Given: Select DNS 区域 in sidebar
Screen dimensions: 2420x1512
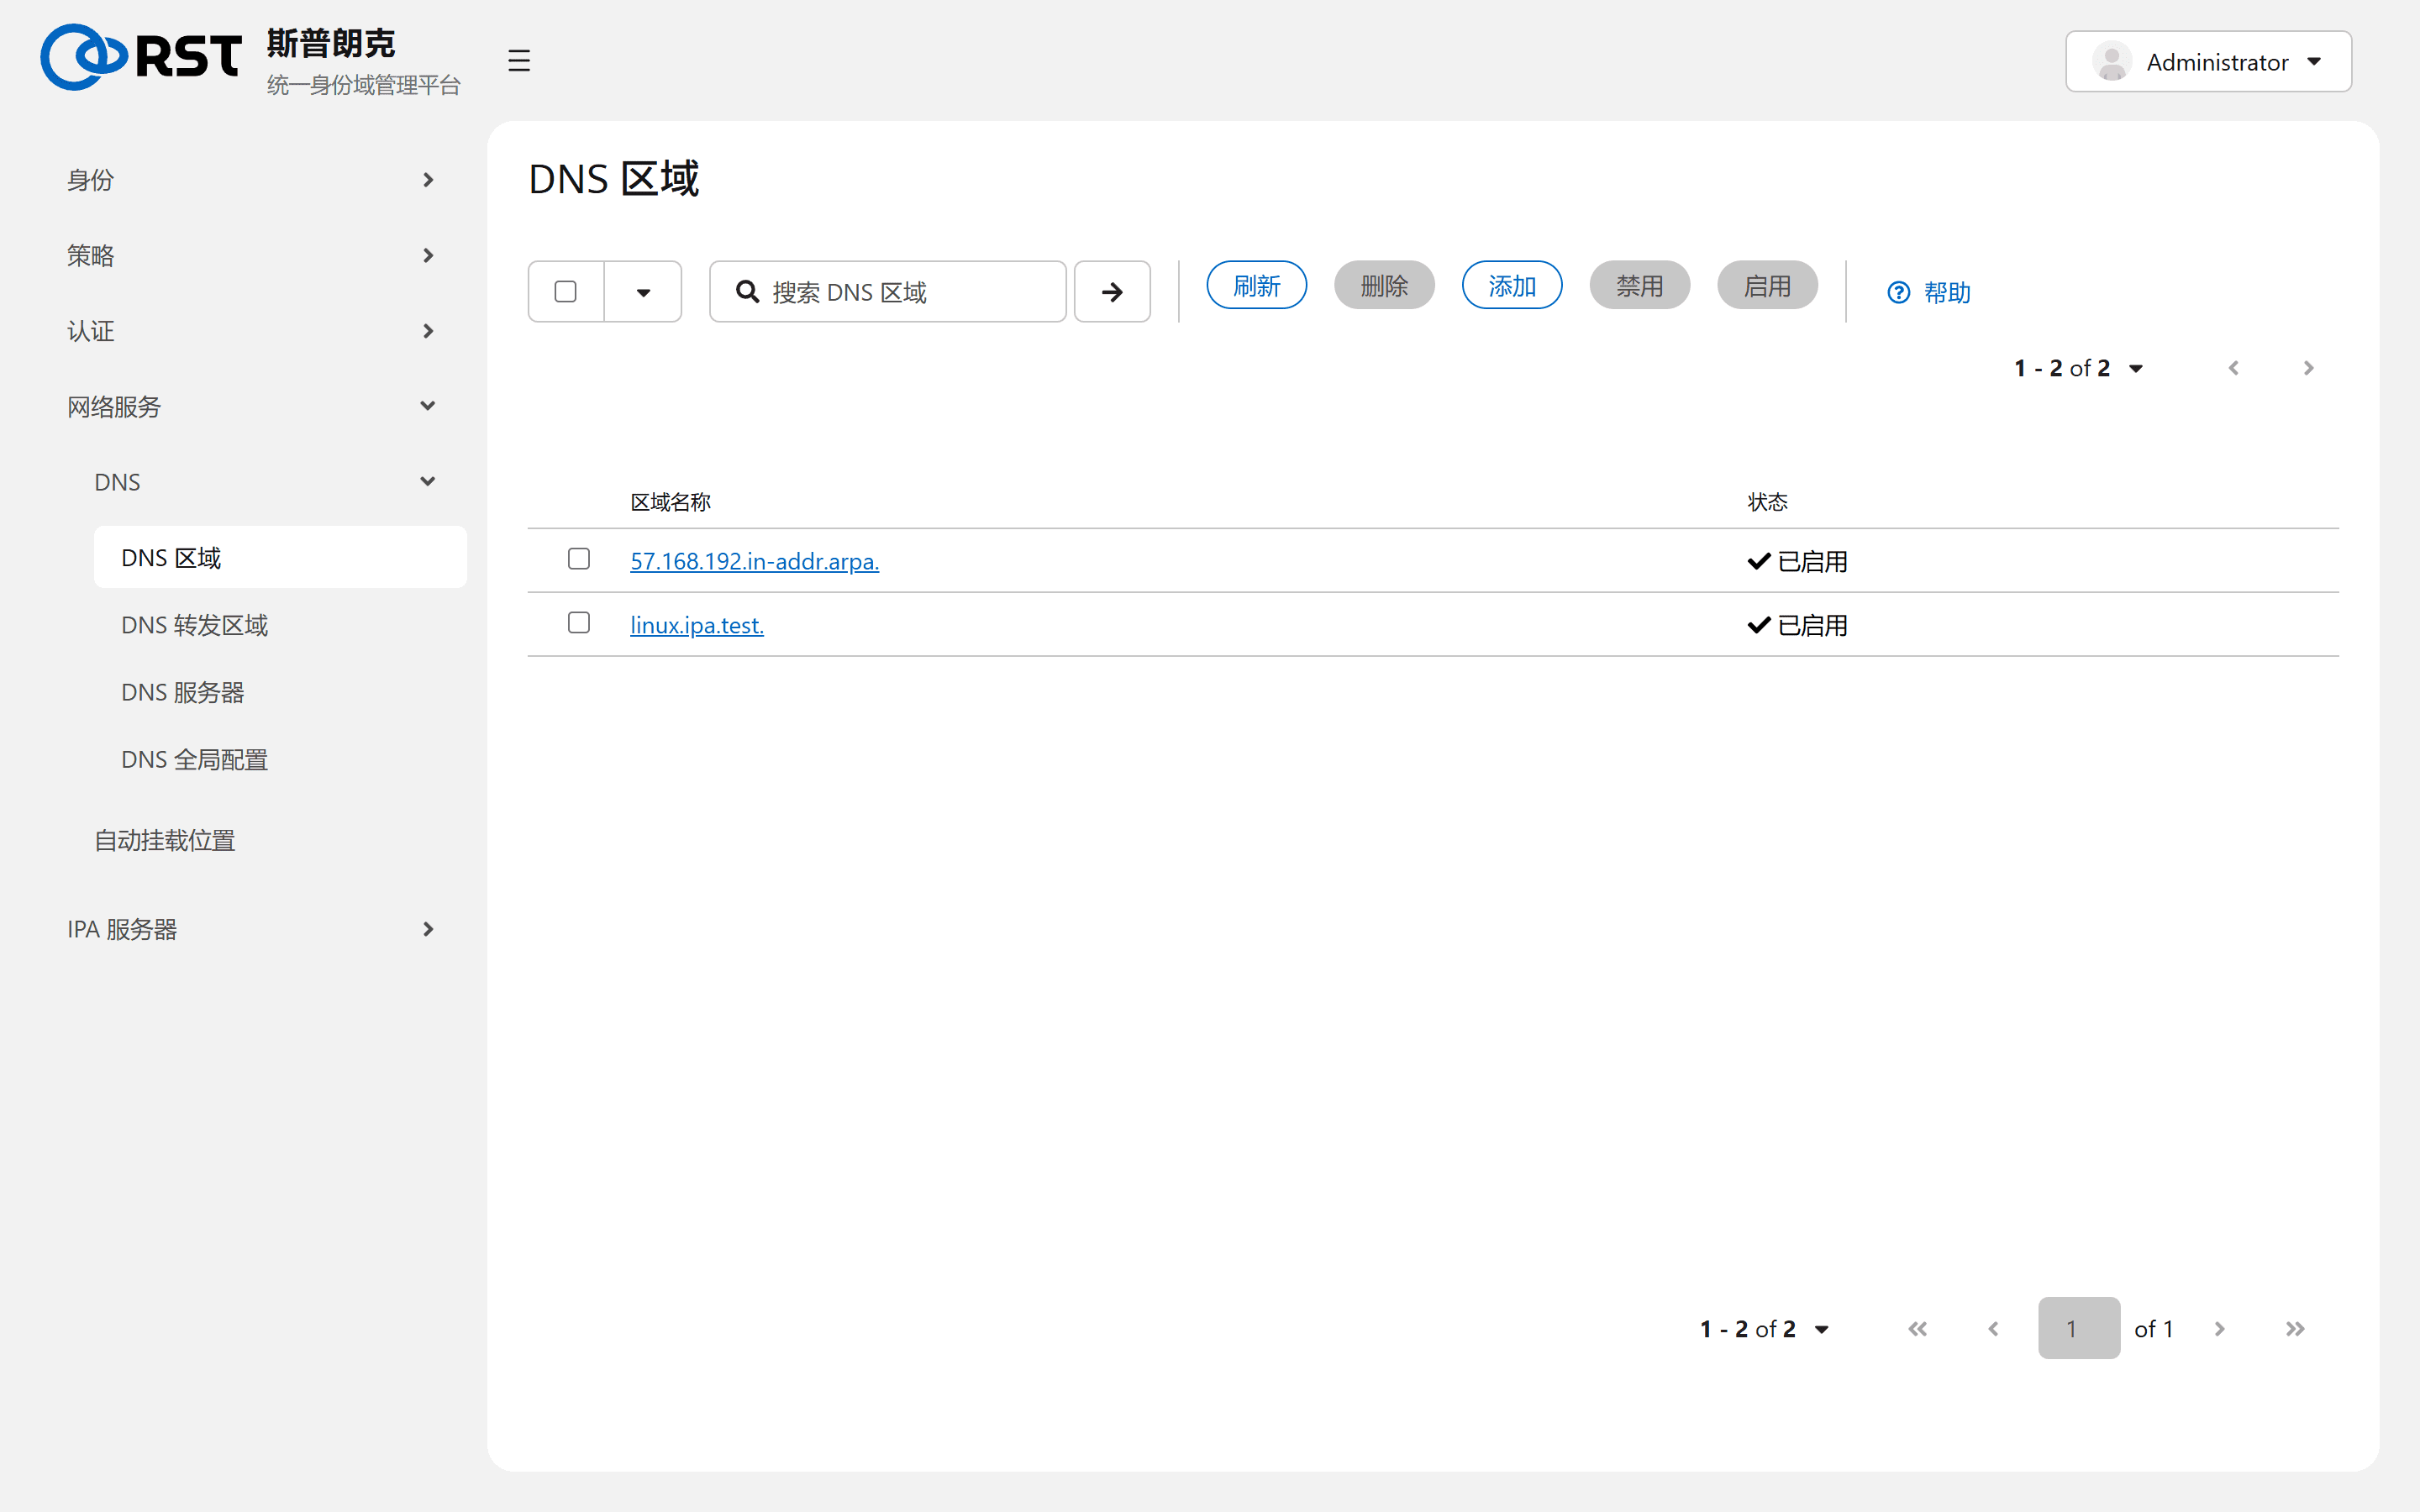Looking at the screenshot, I should point(280,558).
